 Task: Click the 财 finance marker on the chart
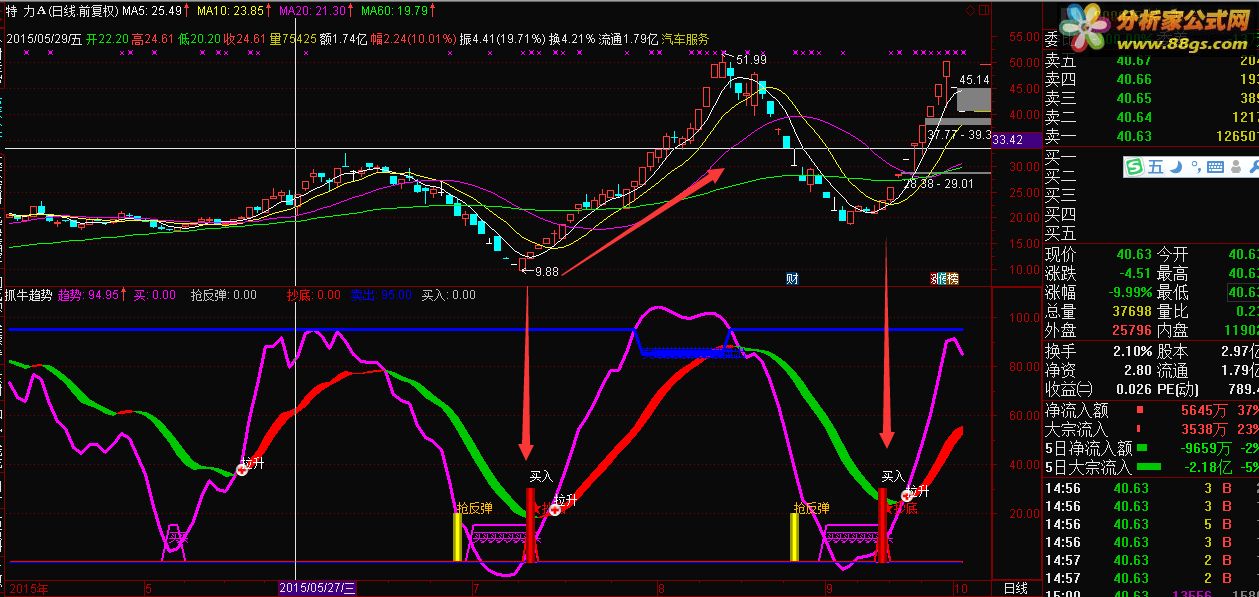point(792,278)
